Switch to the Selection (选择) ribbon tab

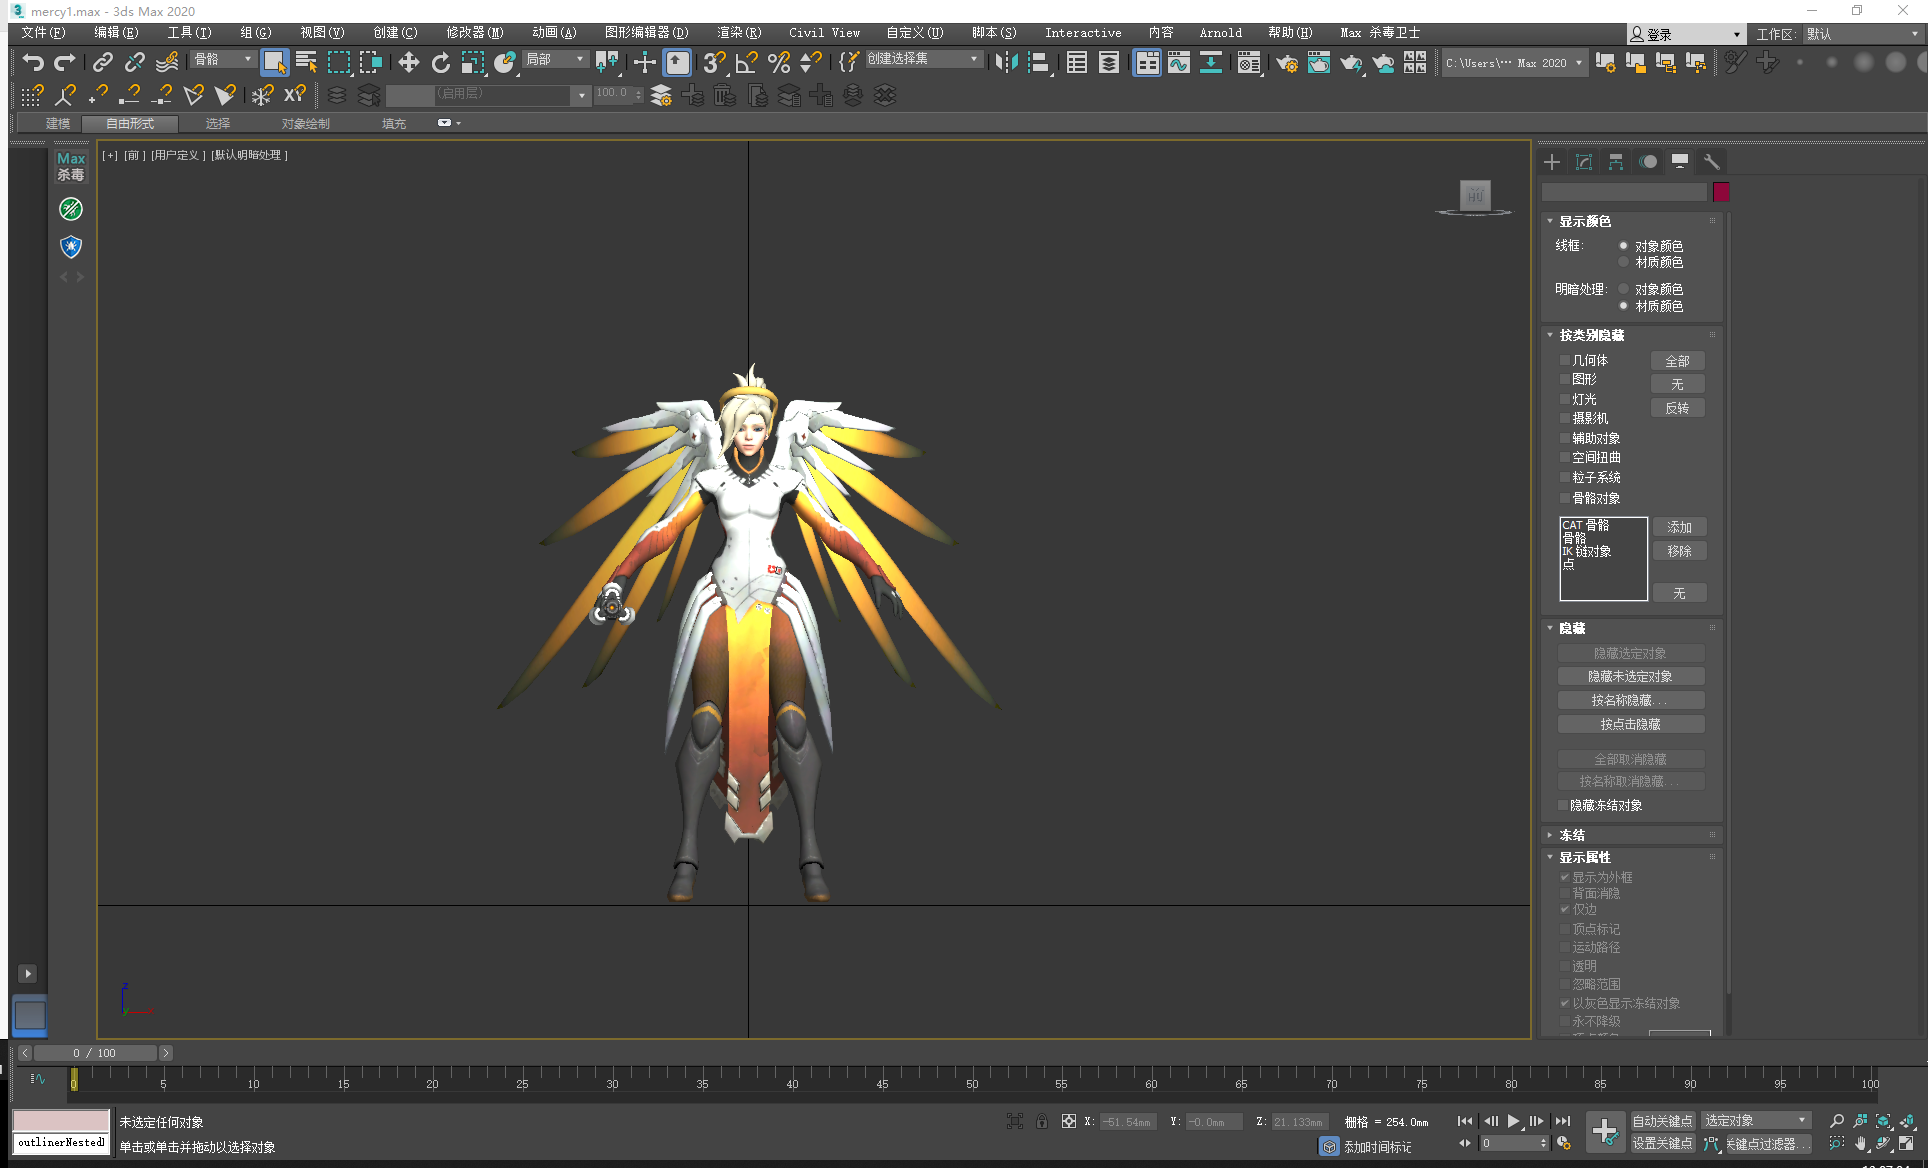(217, 124)
